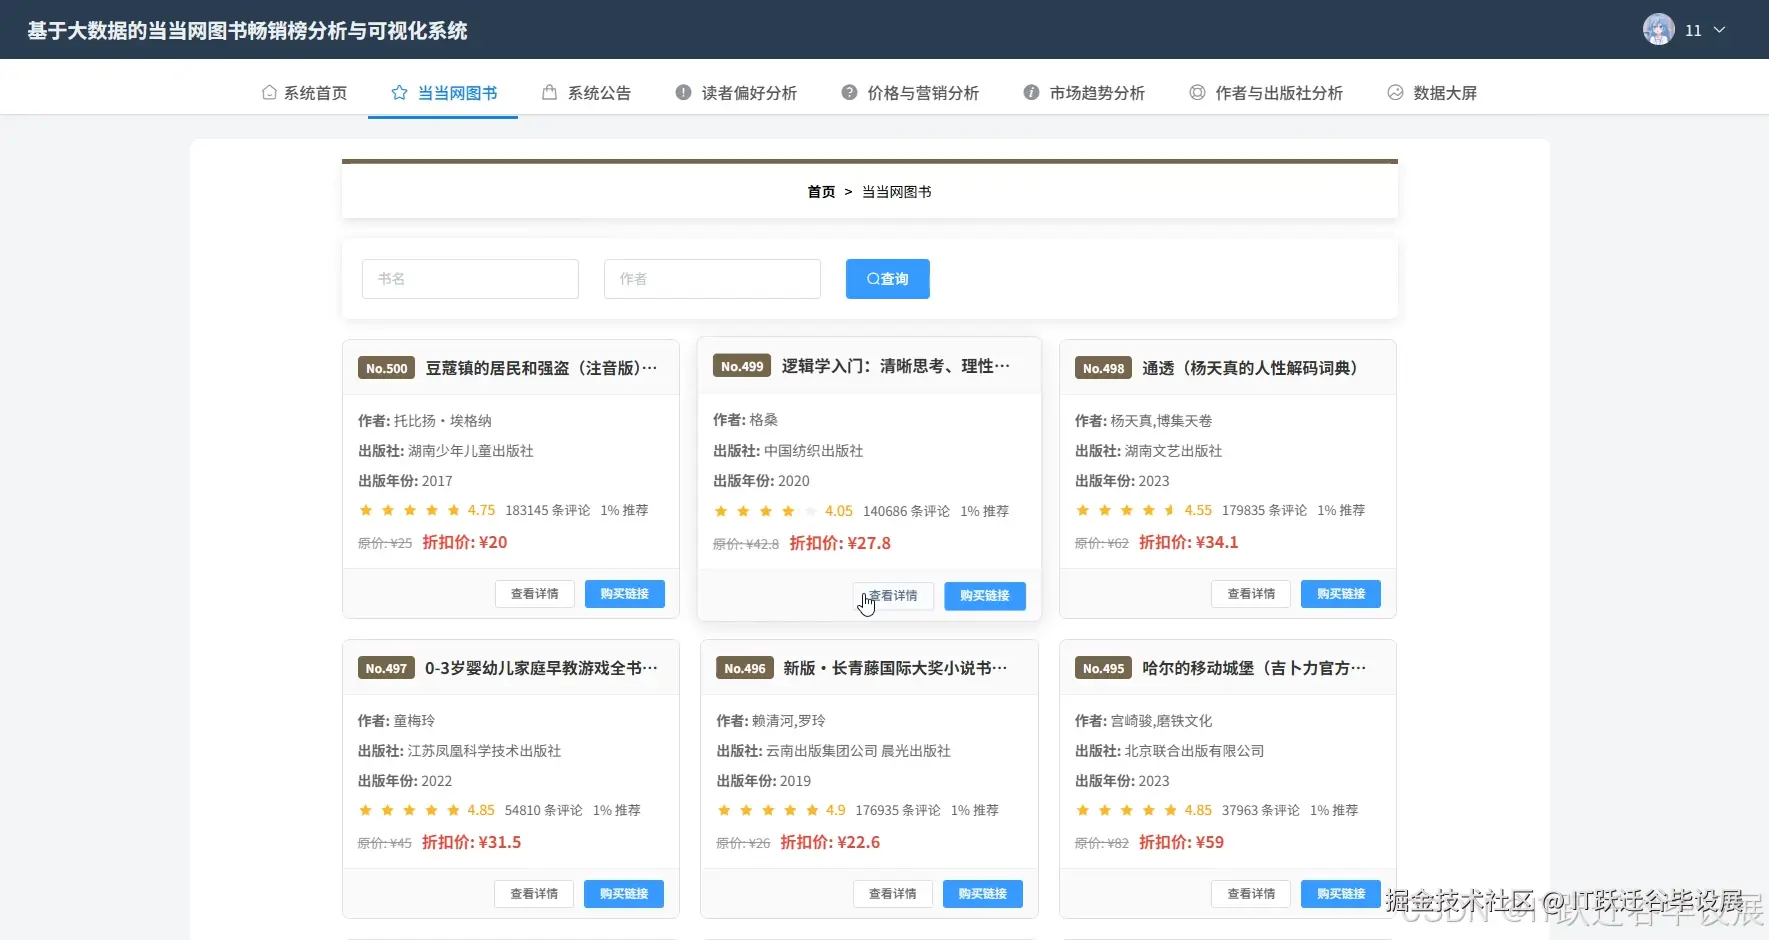Open purchase link for No.498 通透
This screenshot has width=1769, height=940.
(1341, 594)
